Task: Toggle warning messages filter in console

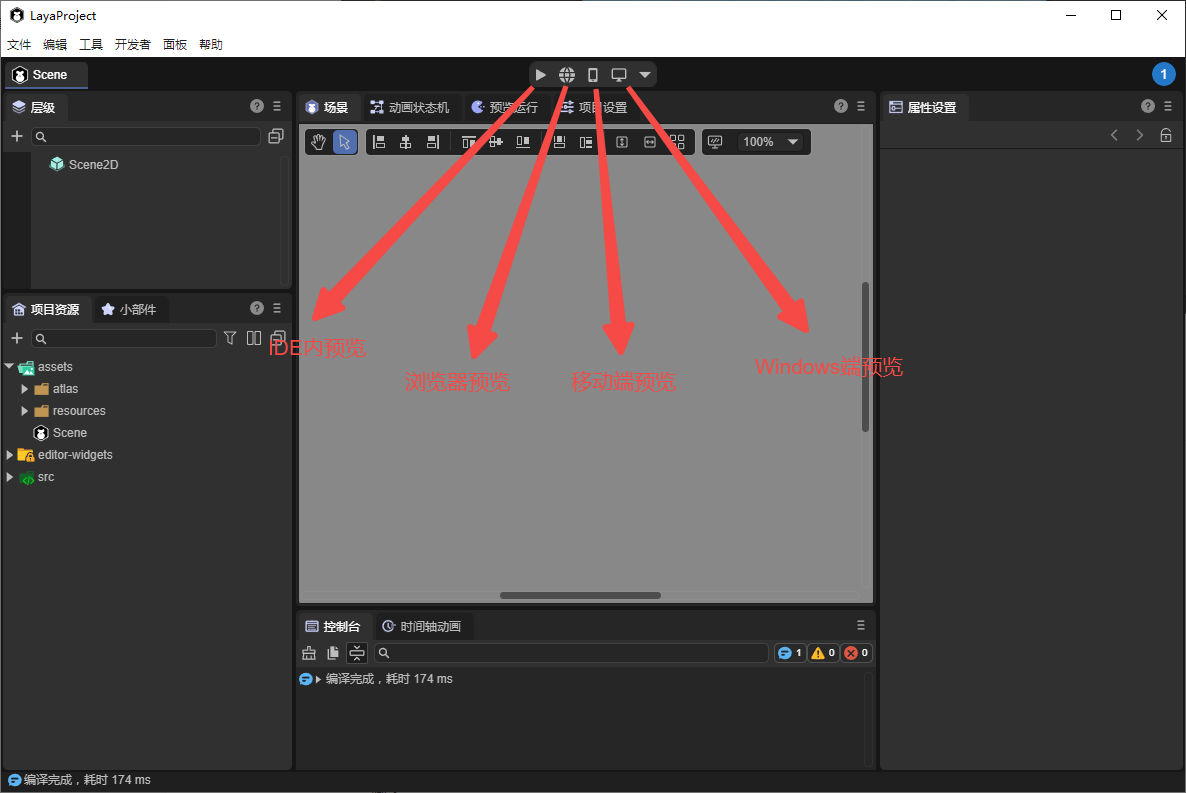Action: point(822,653)
